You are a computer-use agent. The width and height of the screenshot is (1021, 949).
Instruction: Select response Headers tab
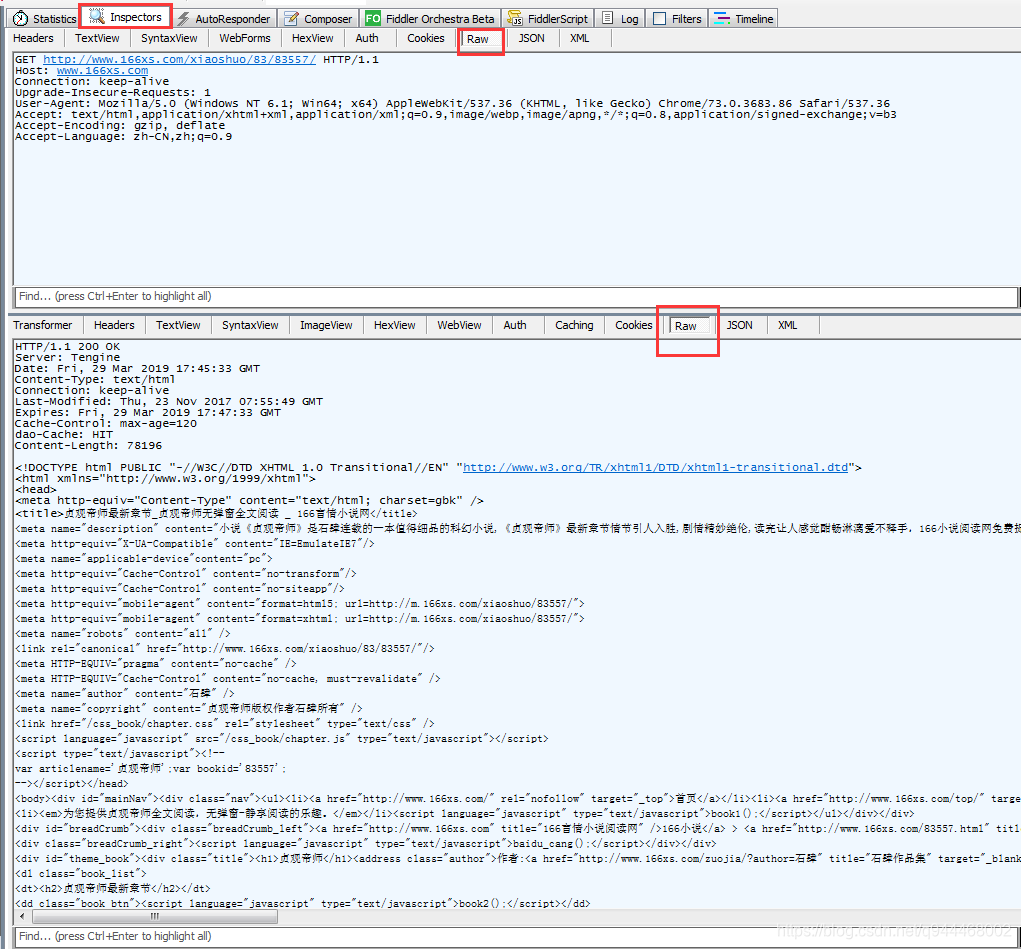(114, 325)
